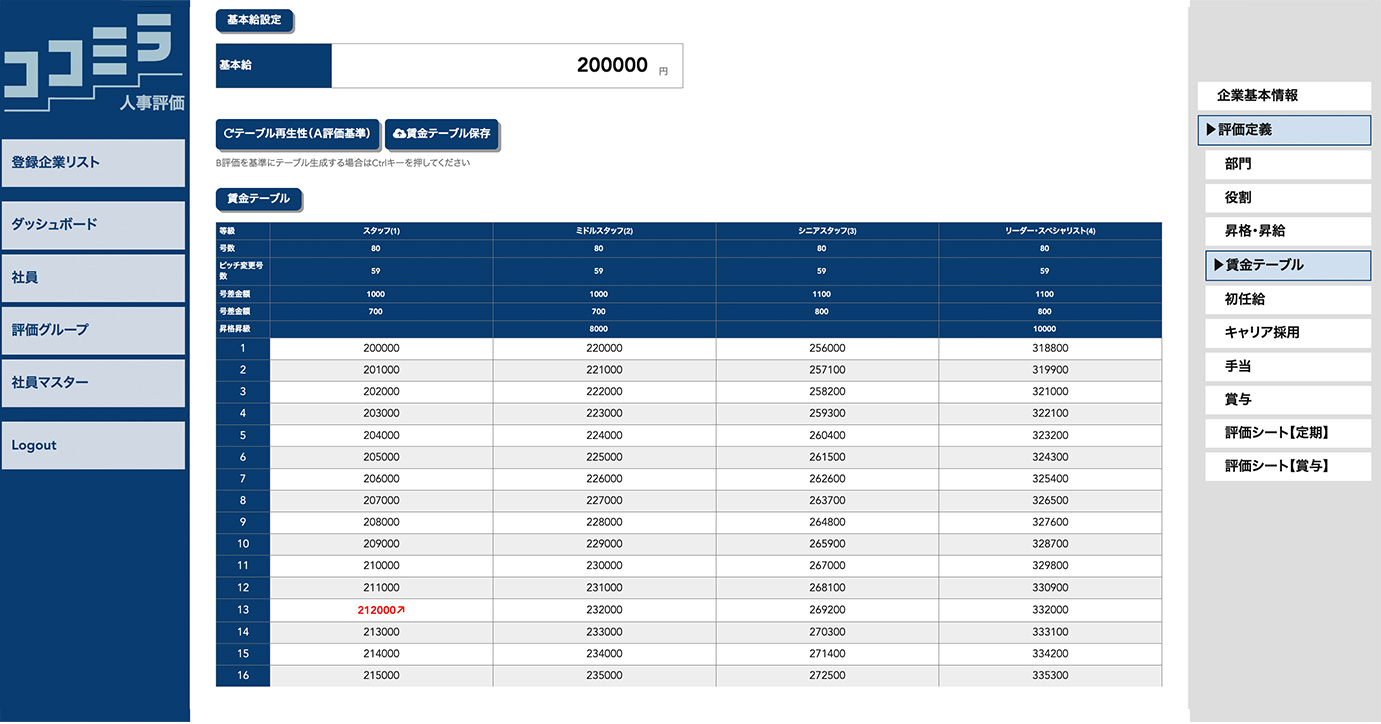
Task: Collapse the 評価定義 section
Action: 1284,130
